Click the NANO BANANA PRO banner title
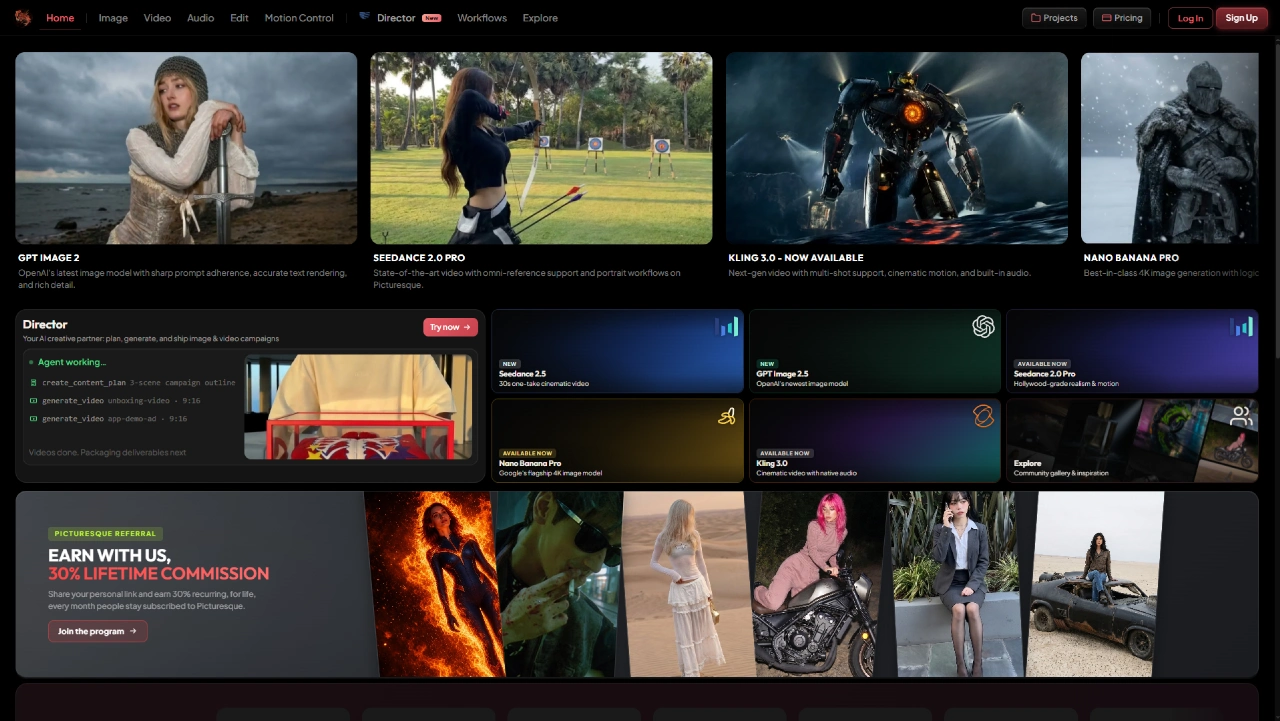The width and height of the screenshot is (1280, 721). [x=1131, y=258]
